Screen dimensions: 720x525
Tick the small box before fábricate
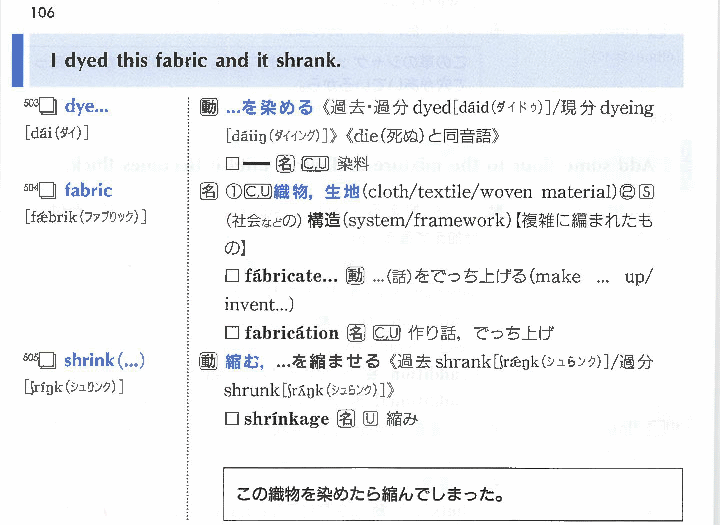pos(232,277)
